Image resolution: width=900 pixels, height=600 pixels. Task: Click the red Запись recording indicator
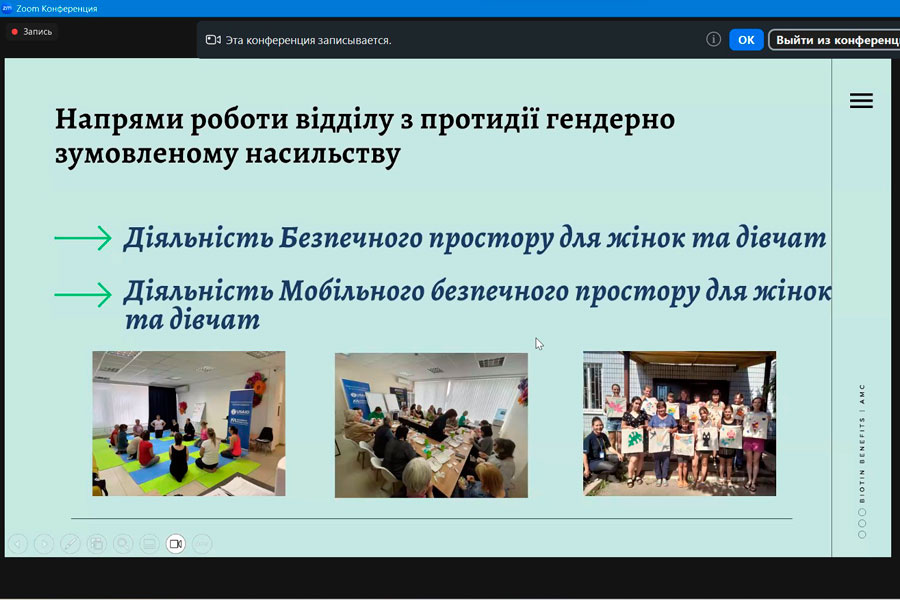(32, 32)
